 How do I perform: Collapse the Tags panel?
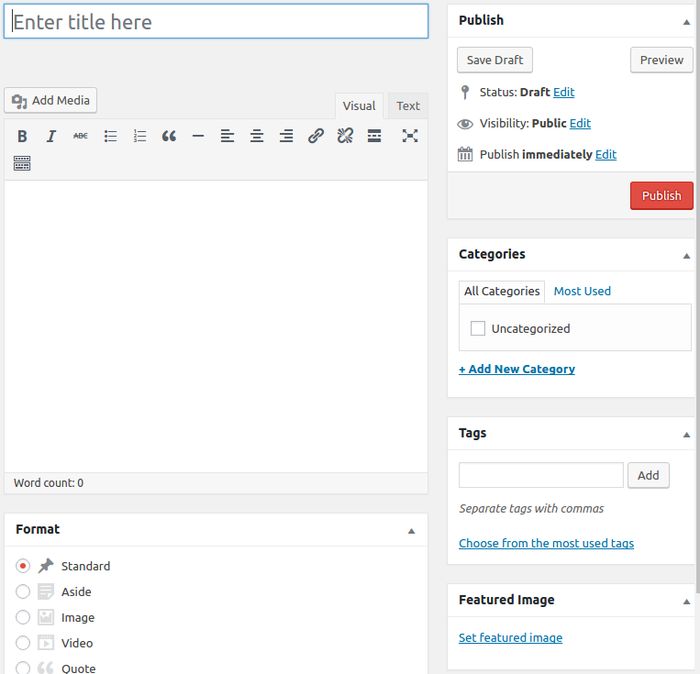(x=687, y=435)
